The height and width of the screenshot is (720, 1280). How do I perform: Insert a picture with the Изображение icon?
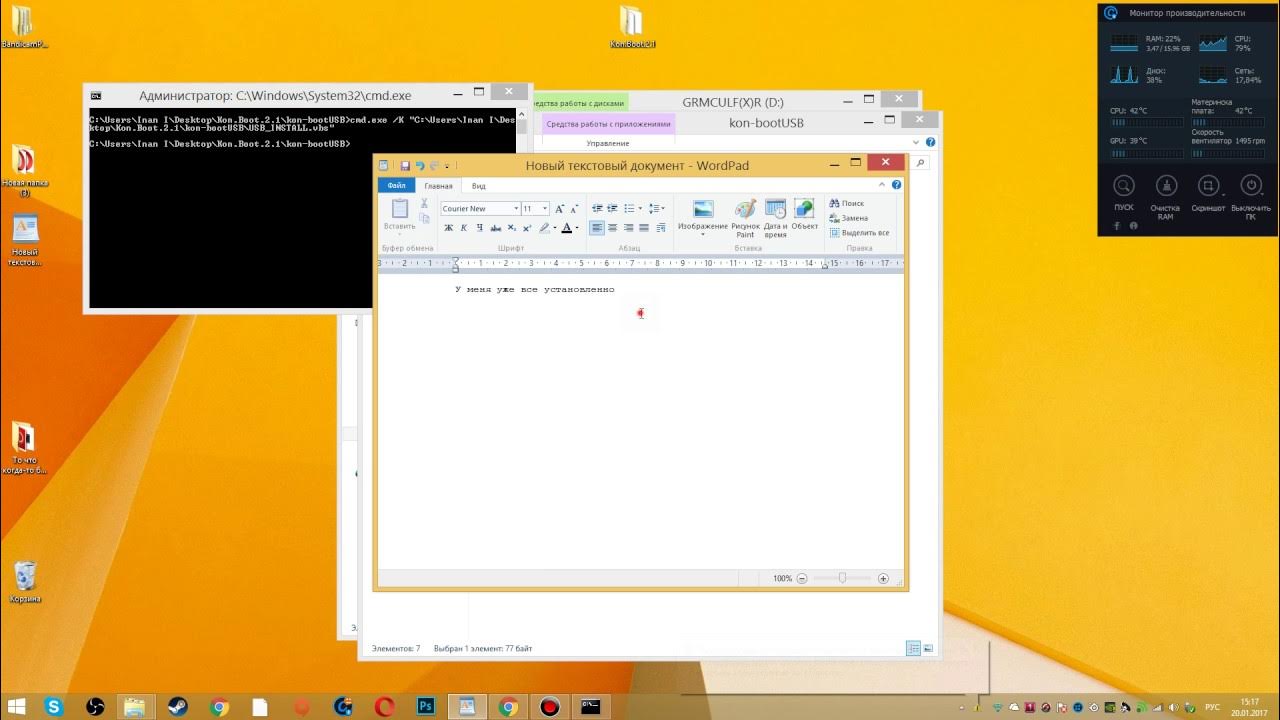coord(703,209)
